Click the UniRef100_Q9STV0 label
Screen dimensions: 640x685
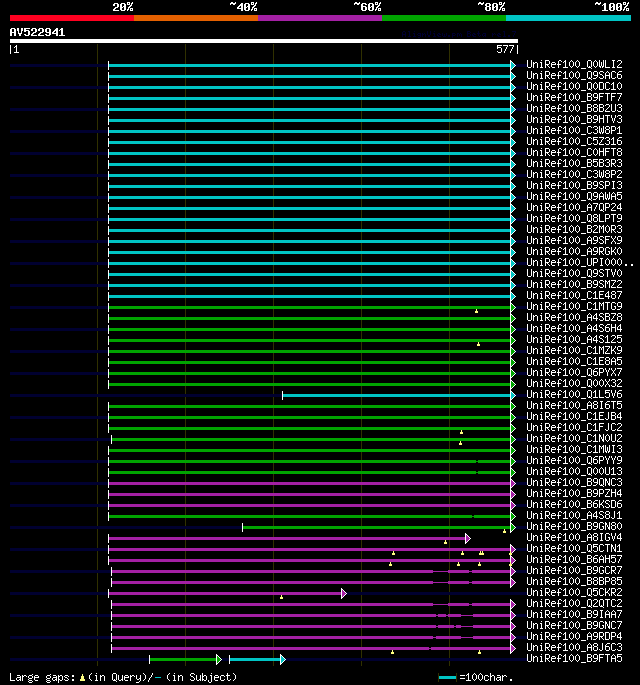tap(574, 273)
